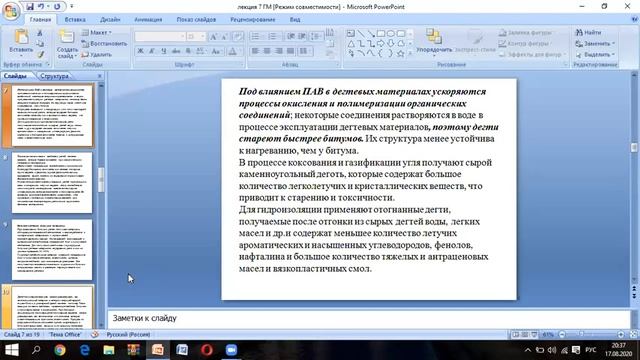The image size is (640, 360).
Task: Click the zoom-out minus button
Action: [562, 334]
